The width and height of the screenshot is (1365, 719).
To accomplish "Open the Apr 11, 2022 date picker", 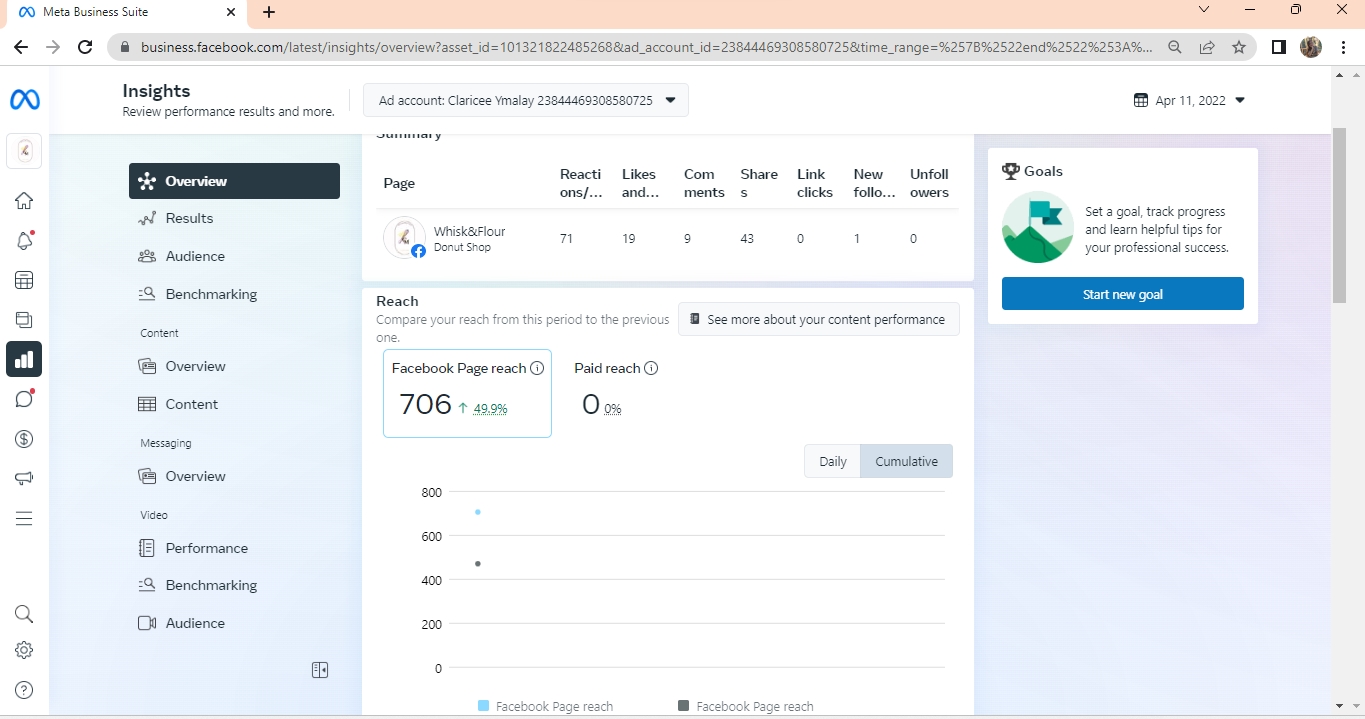I will [x=1189, y=100].
